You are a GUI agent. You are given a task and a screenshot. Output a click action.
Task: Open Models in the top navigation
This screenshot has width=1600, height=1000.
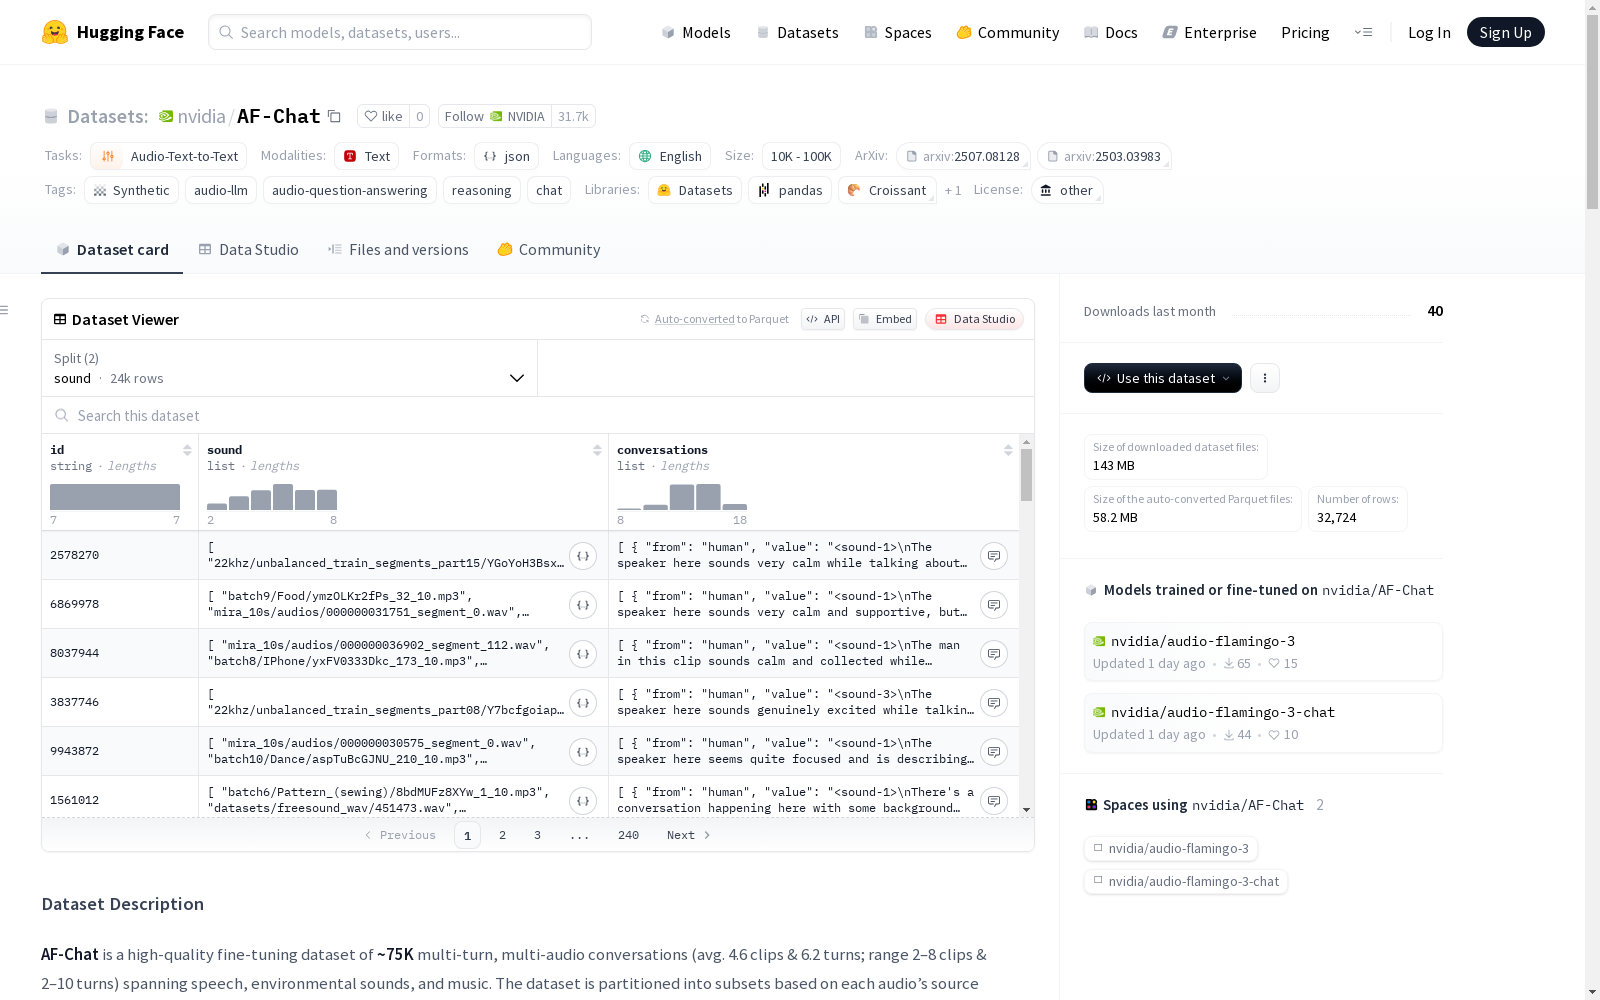pyautogui.click(x=696, y=32)
